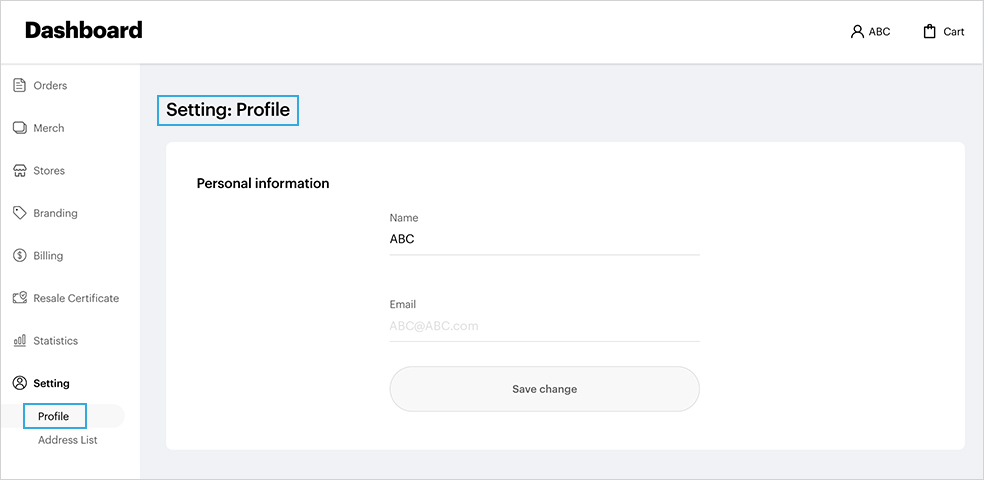Viewport: 984px width, 480px height.
Task: Click the Branding tag icon
Action: 19,213
